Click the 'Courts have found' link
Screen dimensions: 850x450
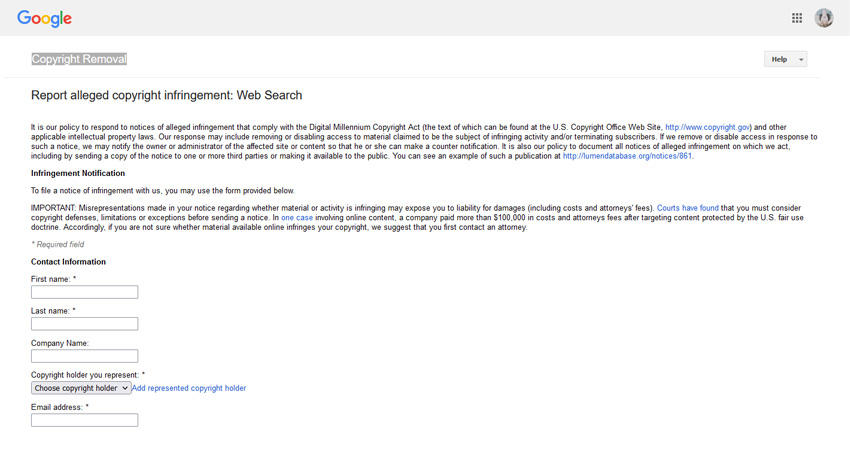[687, 208]
